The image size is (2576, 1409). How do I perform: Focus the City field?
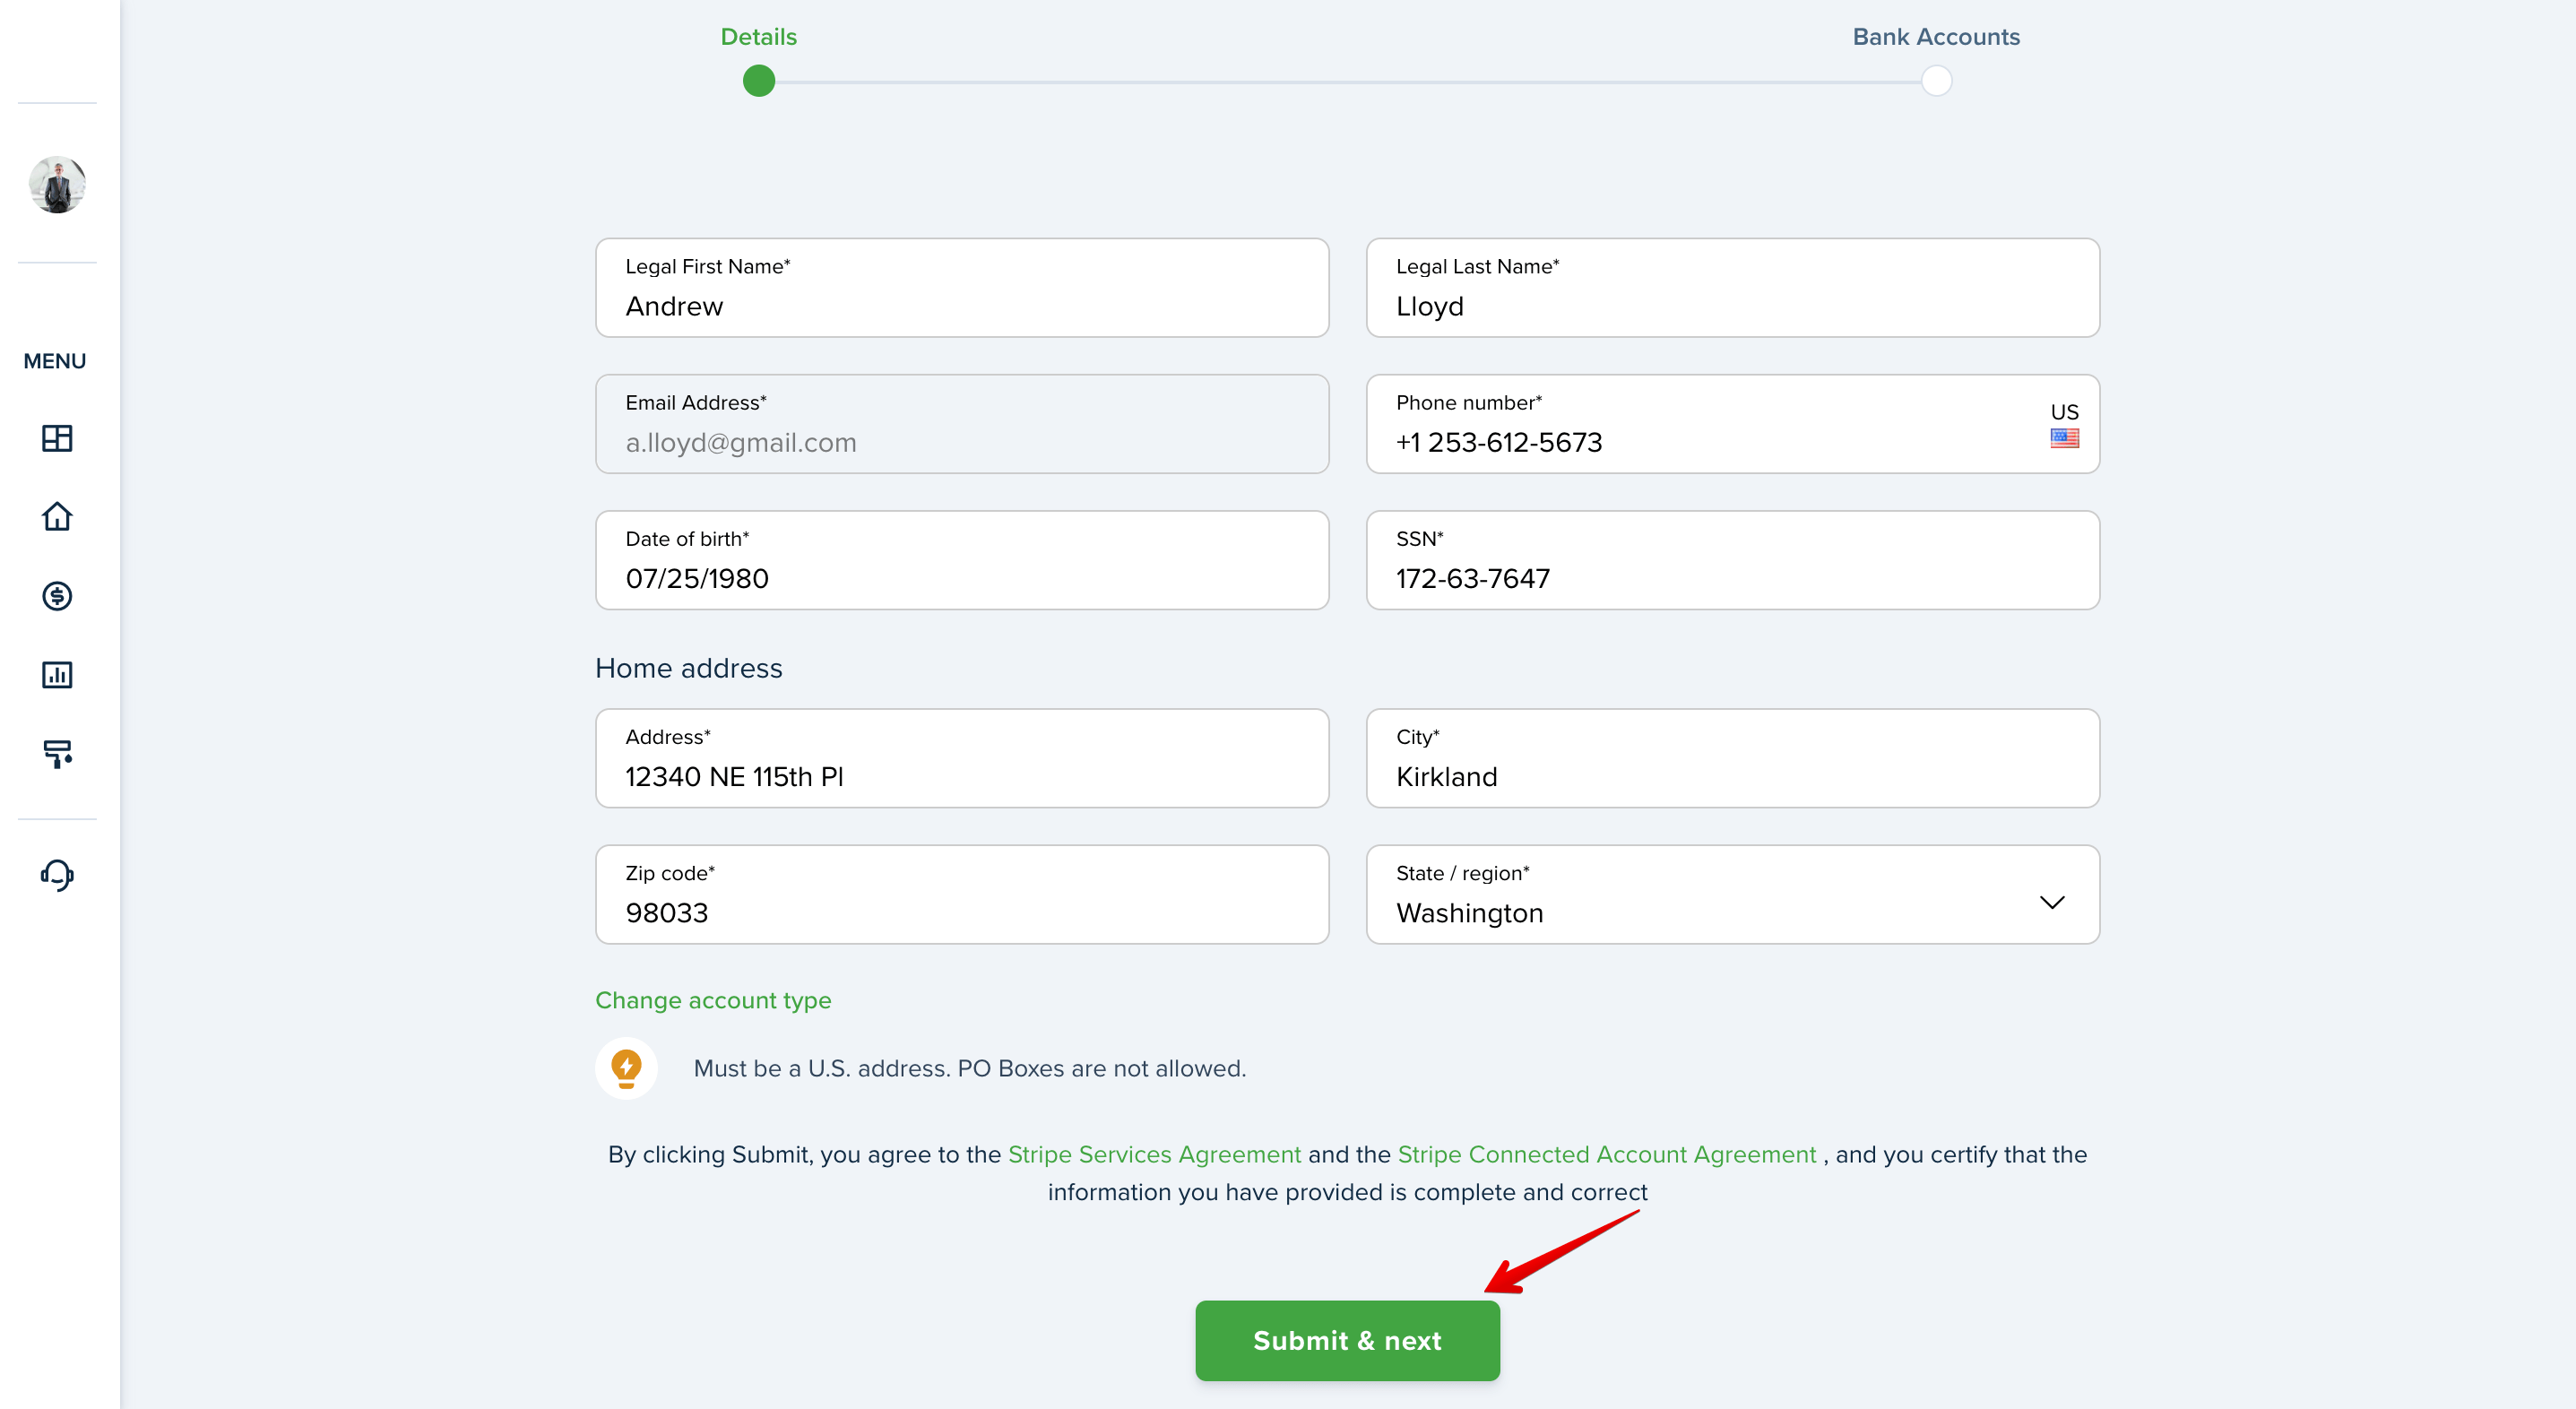(x=1732, y=758)
